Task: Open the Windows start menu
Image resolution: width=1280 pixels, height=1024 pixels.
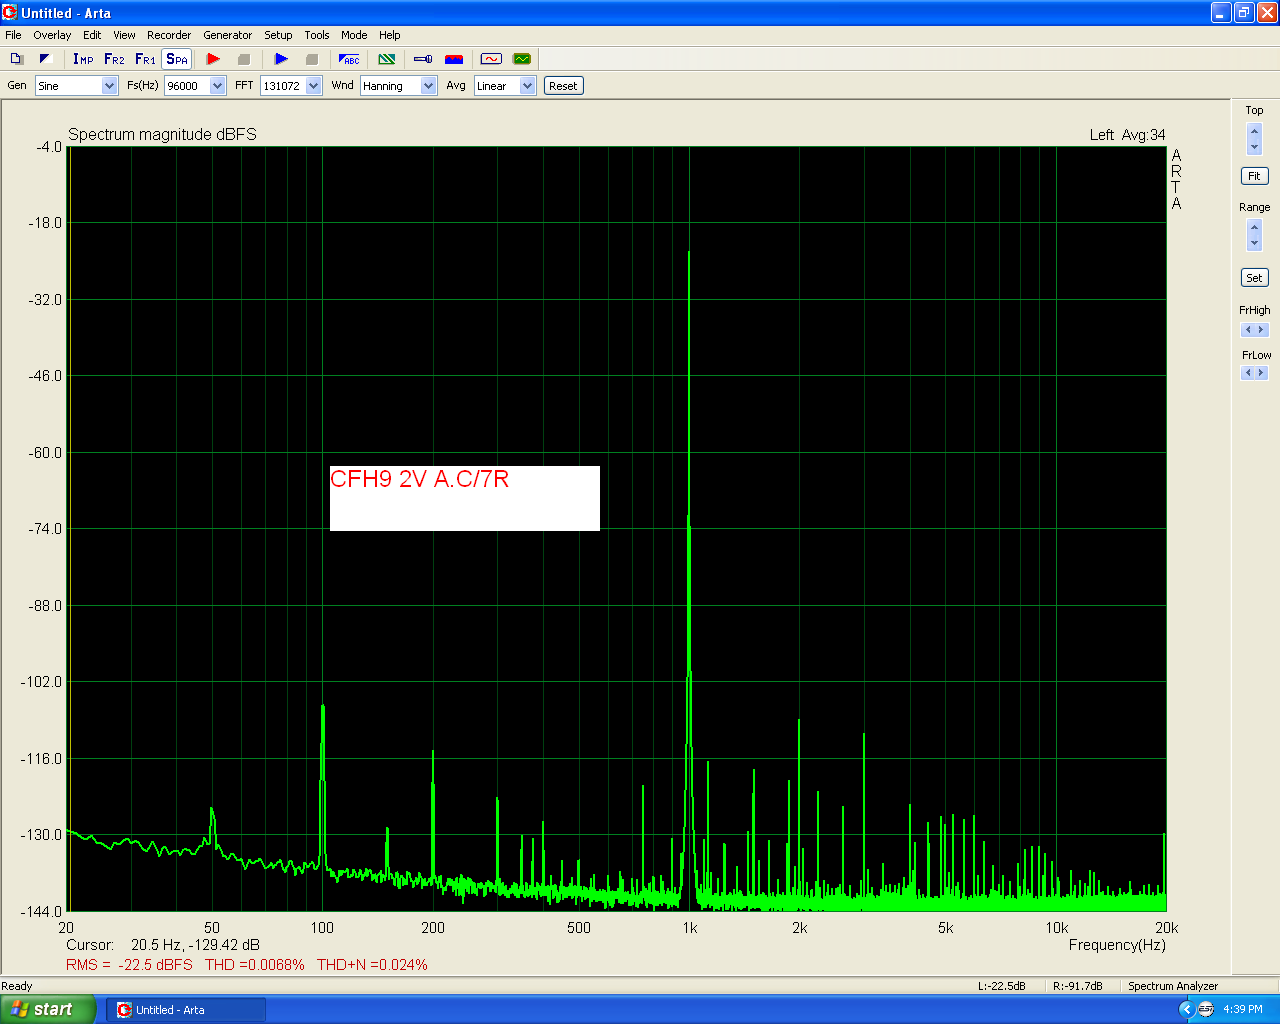Action: coord(48,1010)
